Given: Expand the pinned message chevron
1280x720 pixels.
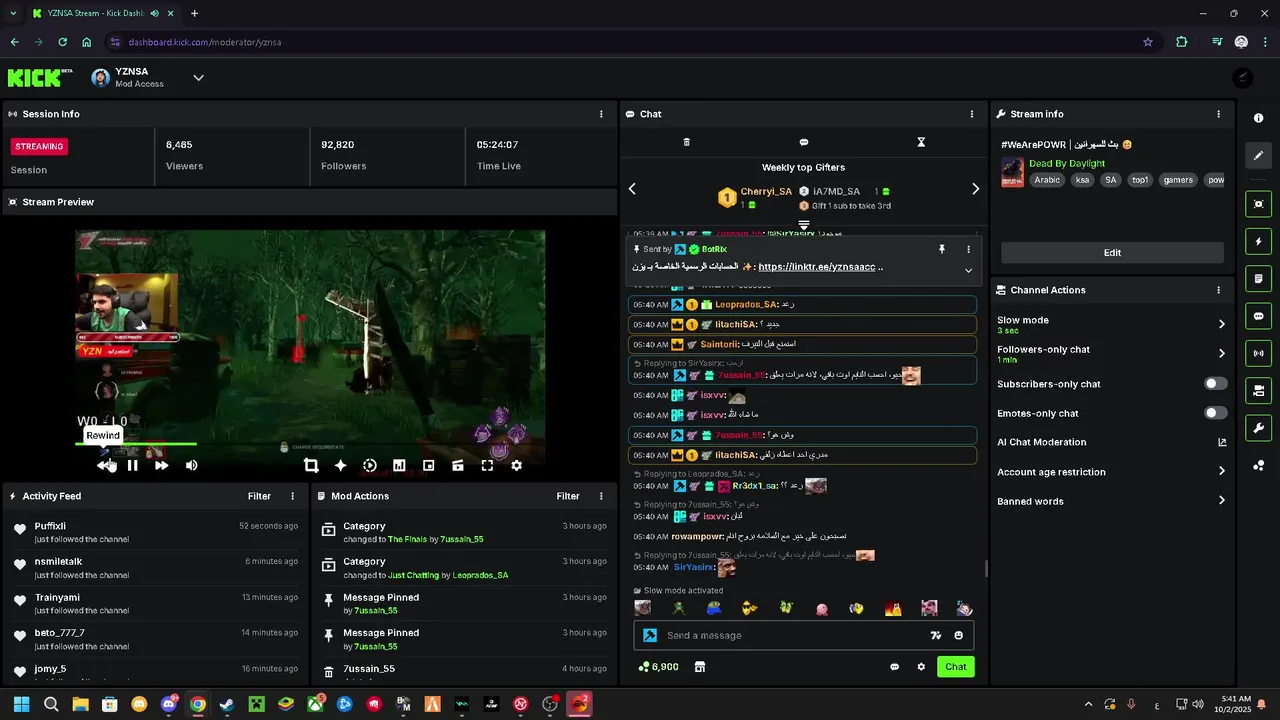Looking at the screenshot, I should pyautogui.click(x=968, y=271).
